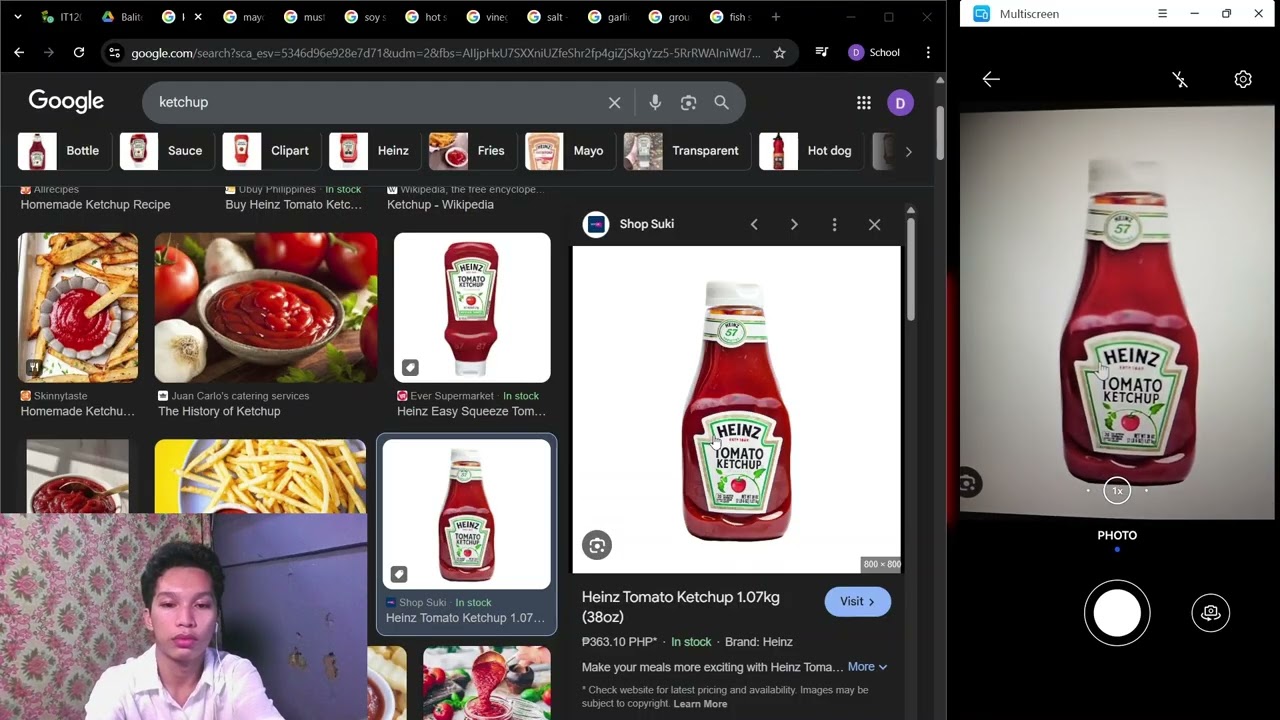Open the Homemade Ketchup Recipe result
1280x720 pixels.
tap(95, 204)
